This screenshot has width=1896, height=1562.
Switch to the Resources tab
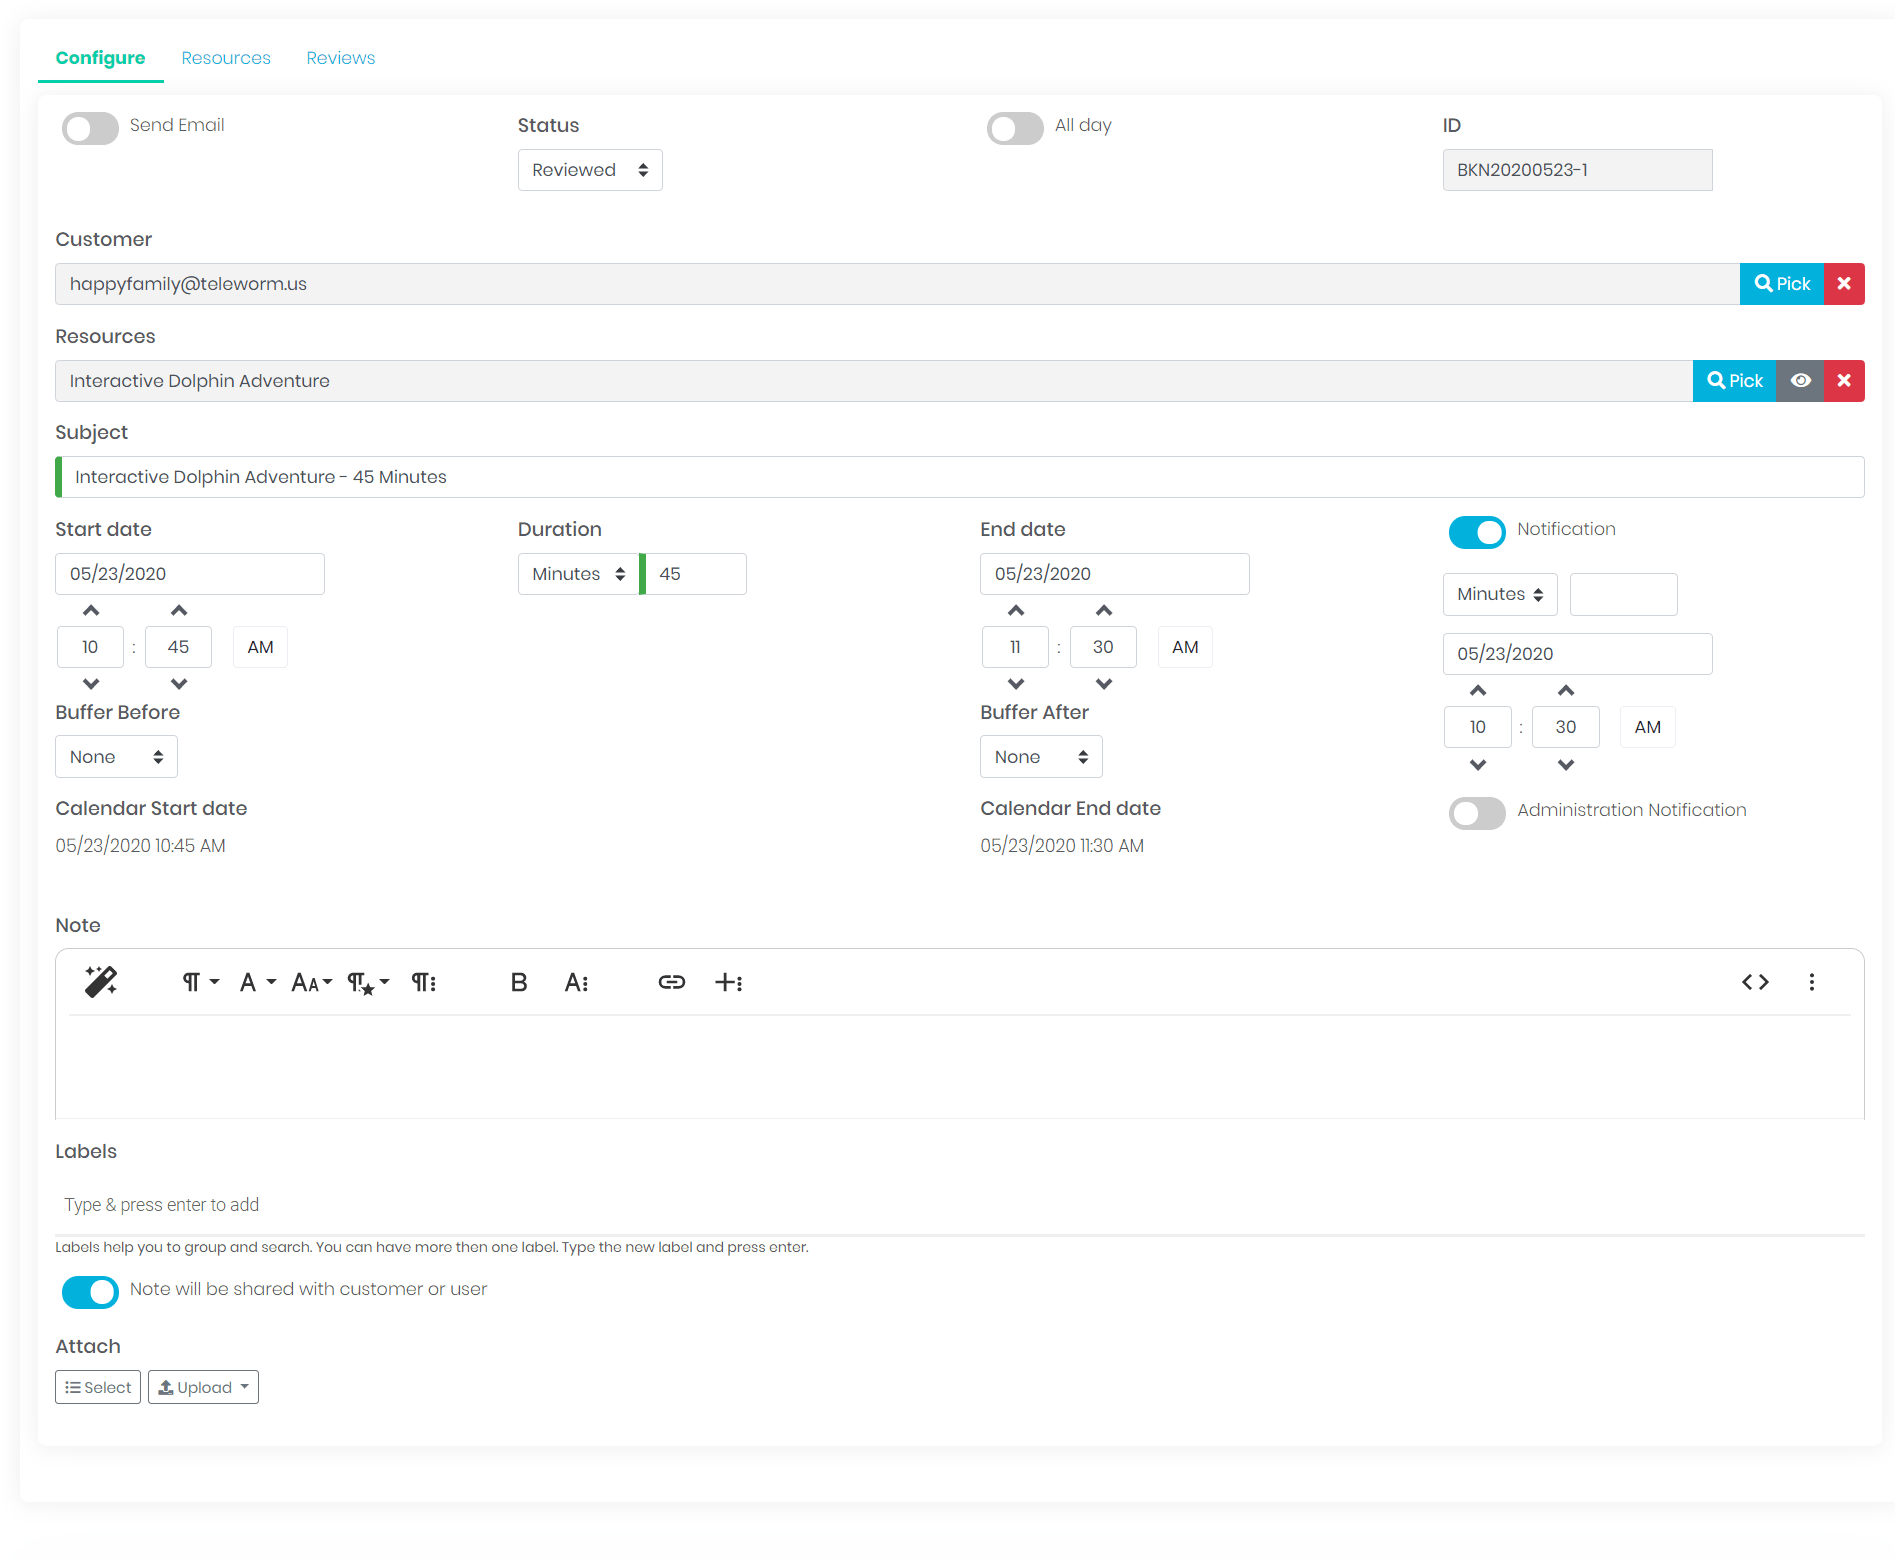point(226,57)
